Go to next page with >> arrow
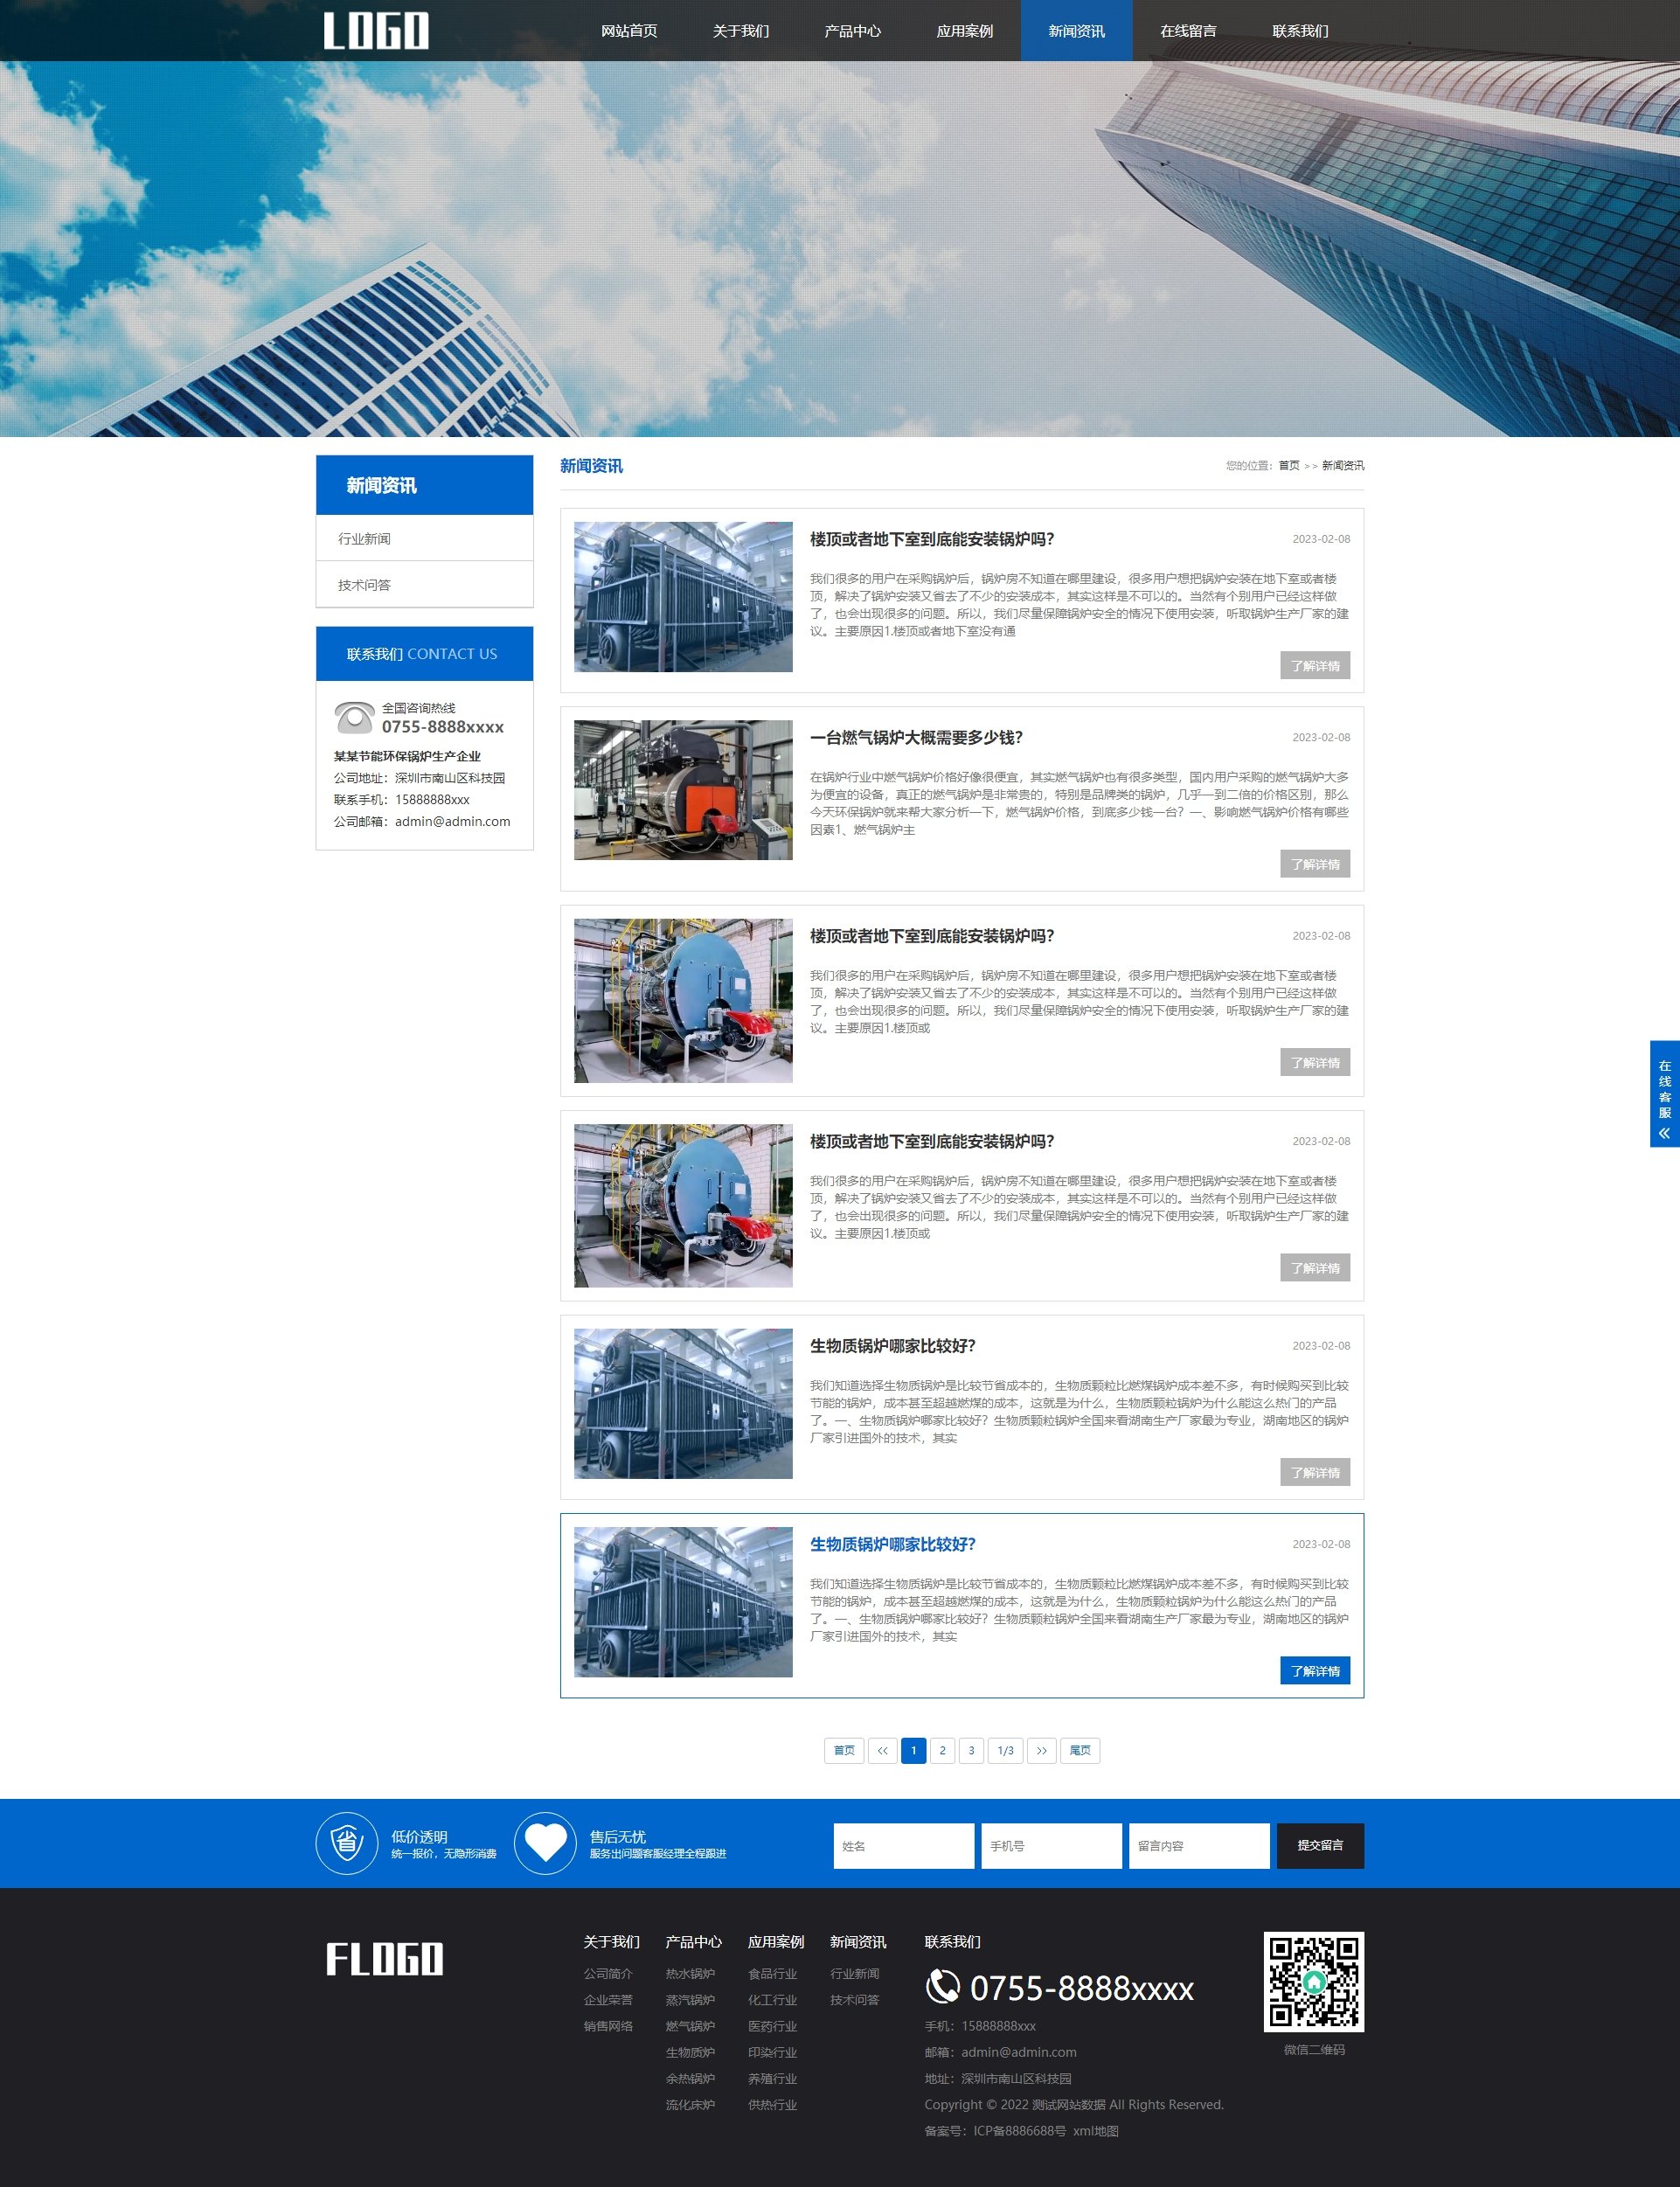 coord(1041,1750)
